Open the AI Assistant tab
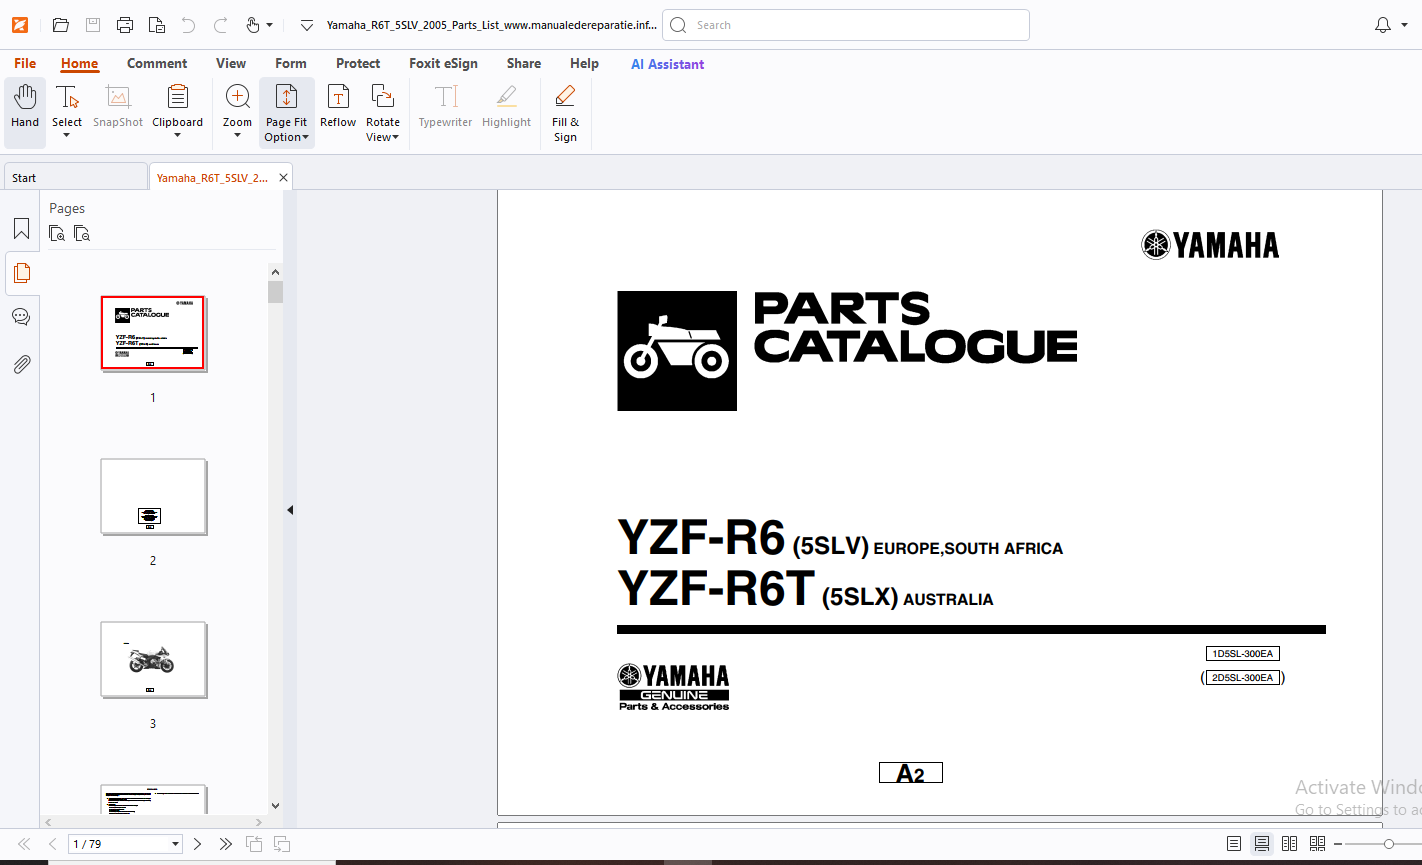1422x865 pixels. tap(667, 64)
